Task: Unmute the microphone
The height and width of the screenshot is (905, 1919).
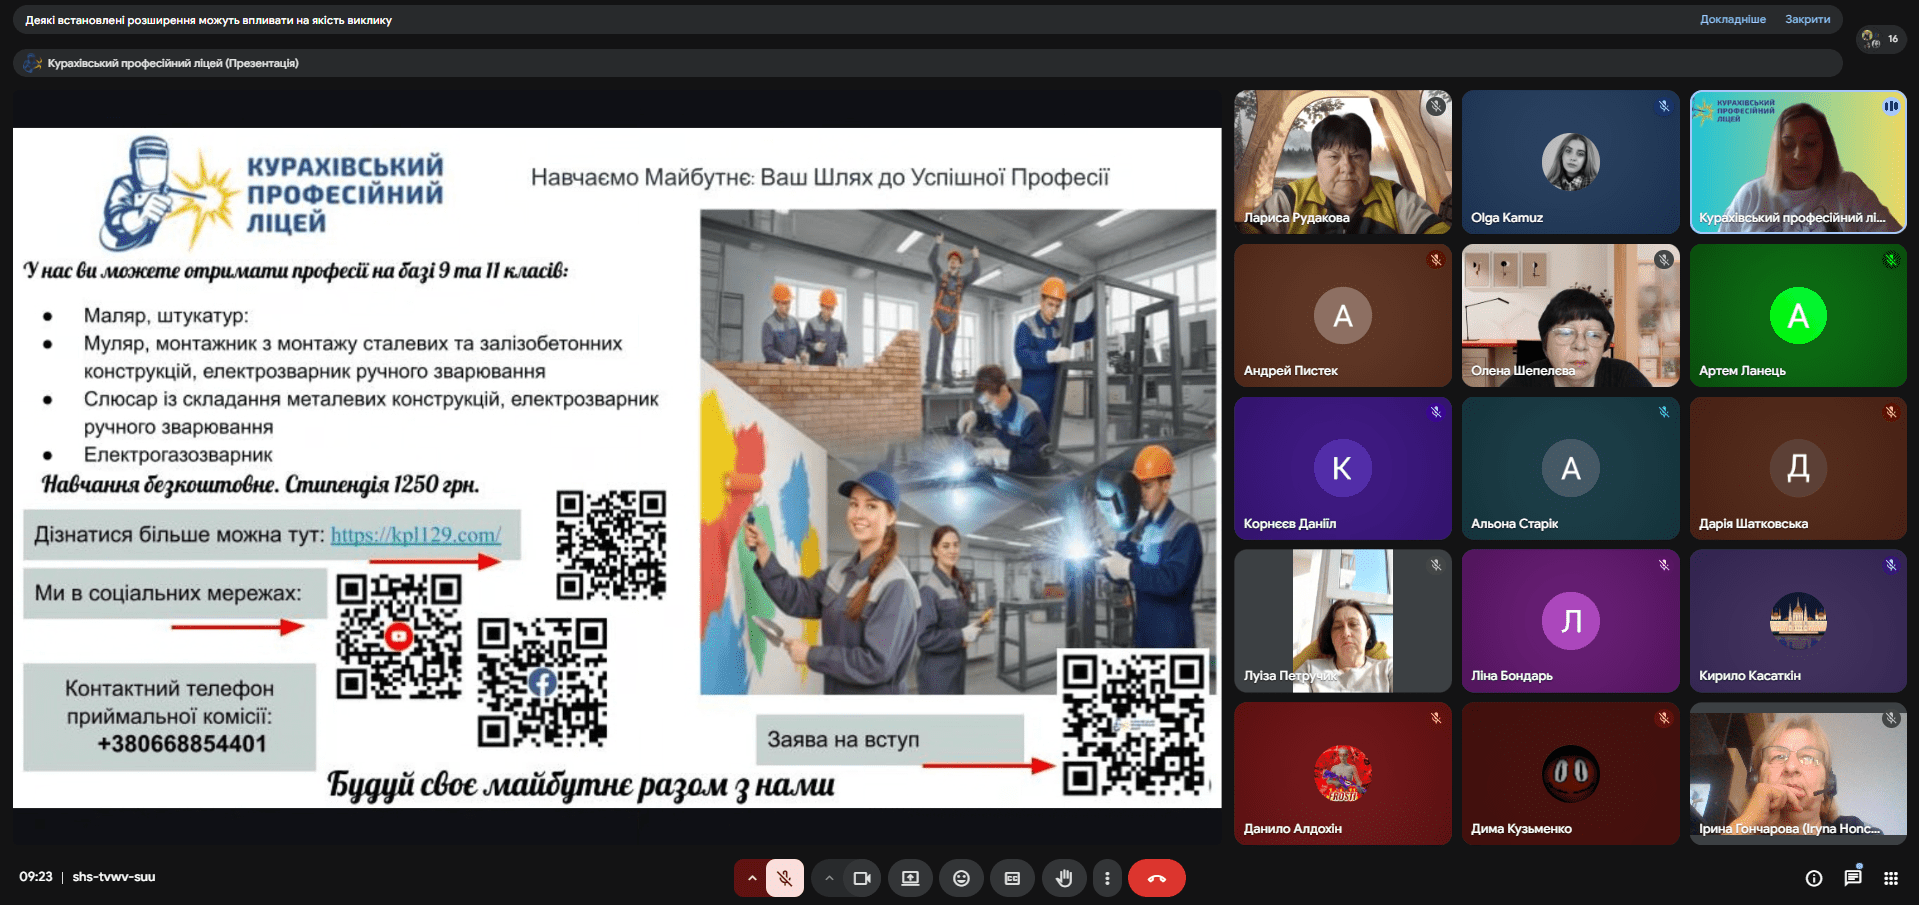Action: click(785, 878)
